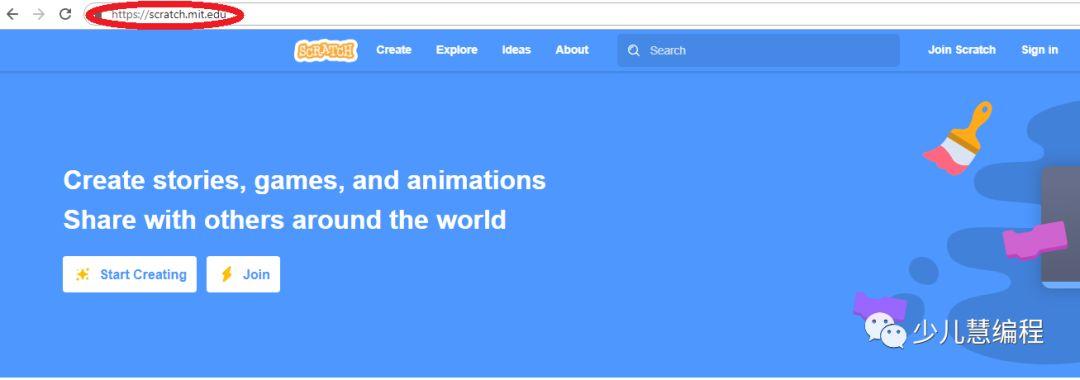This screenshot has width=1080, height=380.
Task: Click the Join Scratch link
Action: coord(962,50)
